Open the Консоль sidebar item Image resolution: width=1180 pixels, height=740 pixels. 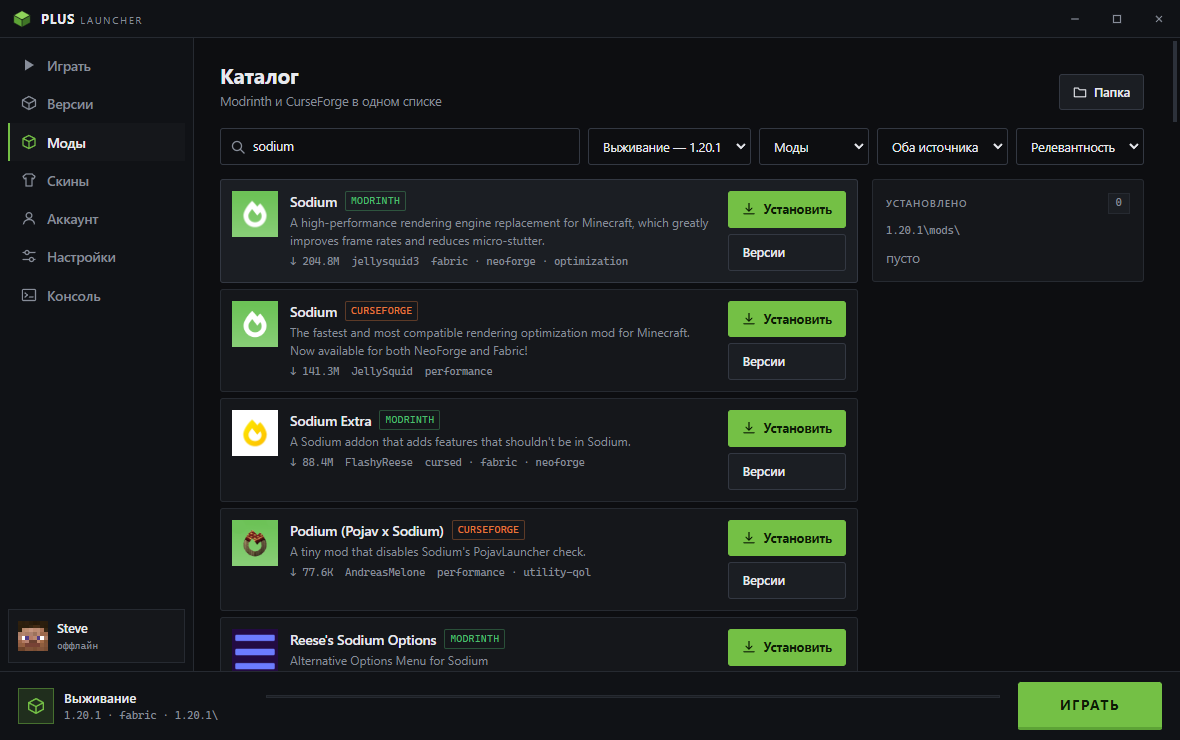click(96, 296)
